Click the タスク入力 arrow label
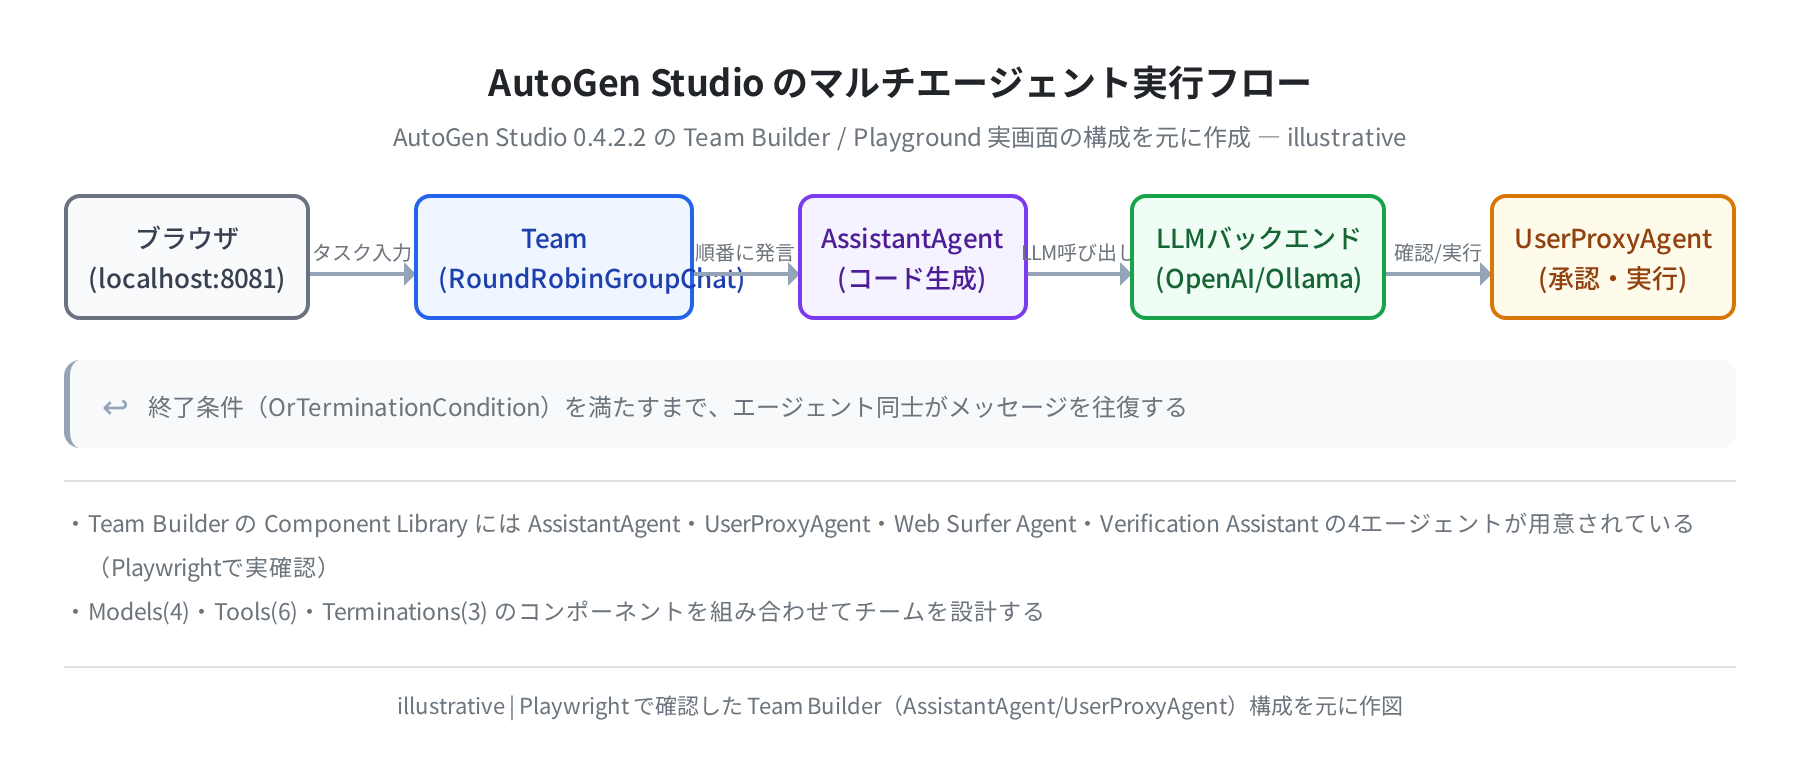The image size is (1800, 760). click(x=362, y=252)
